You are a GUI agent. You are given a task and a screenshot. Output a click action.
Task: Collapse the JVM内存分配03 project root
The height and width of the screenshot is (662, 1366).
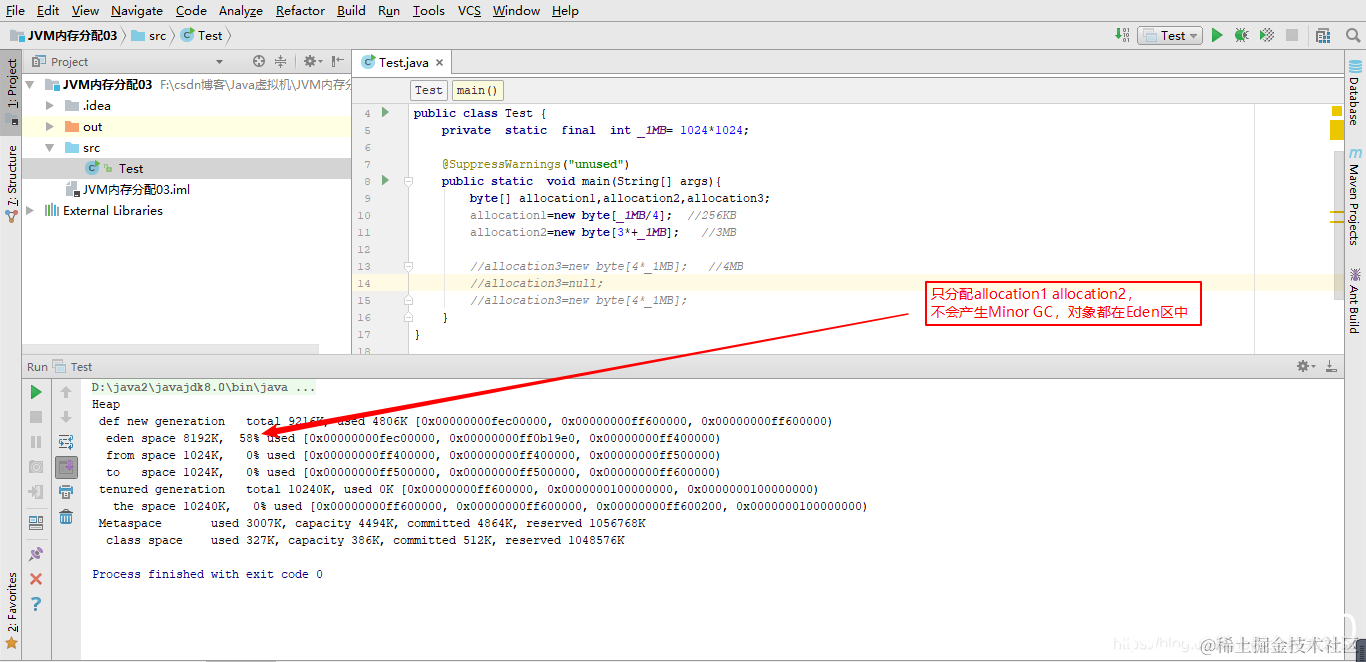[x=30, y=85]
